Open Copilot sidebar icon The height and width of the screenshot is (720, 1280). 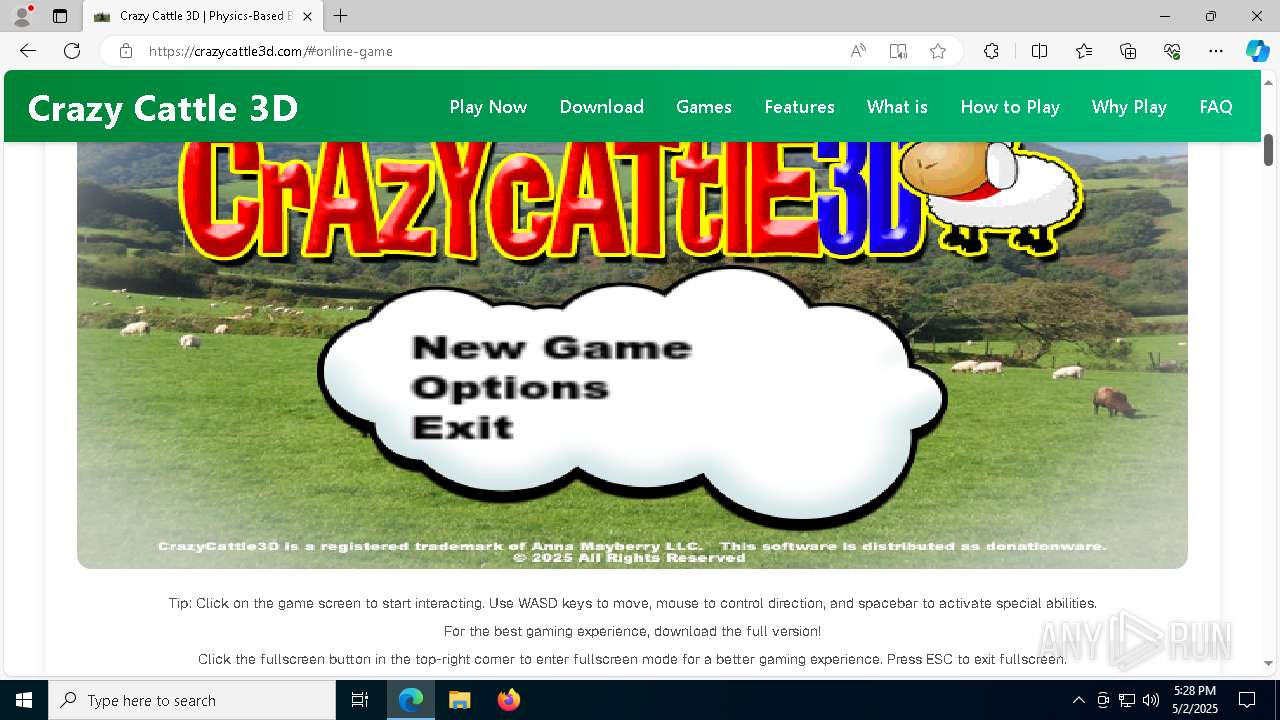coord(1257,51)
